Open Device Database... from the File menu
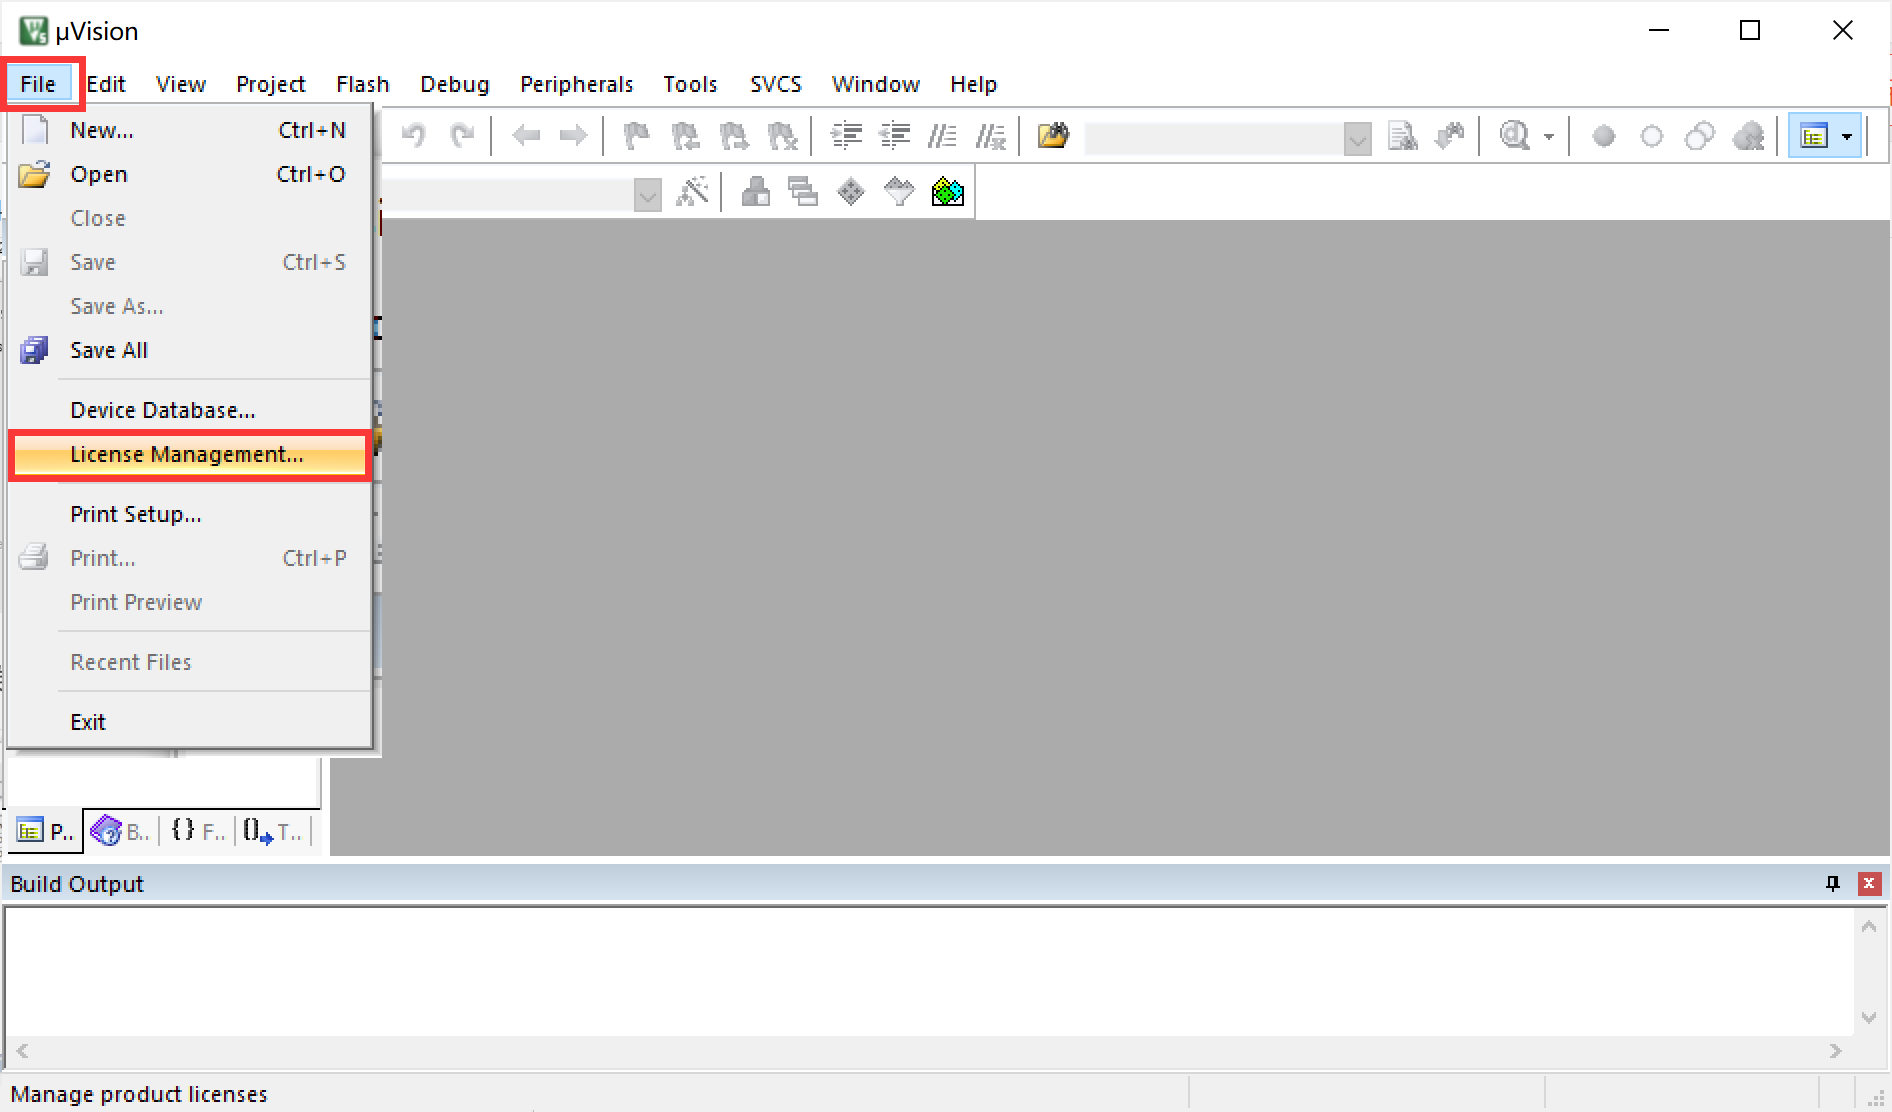The width and height of the screenshot is (1892, 1112). 190,410
